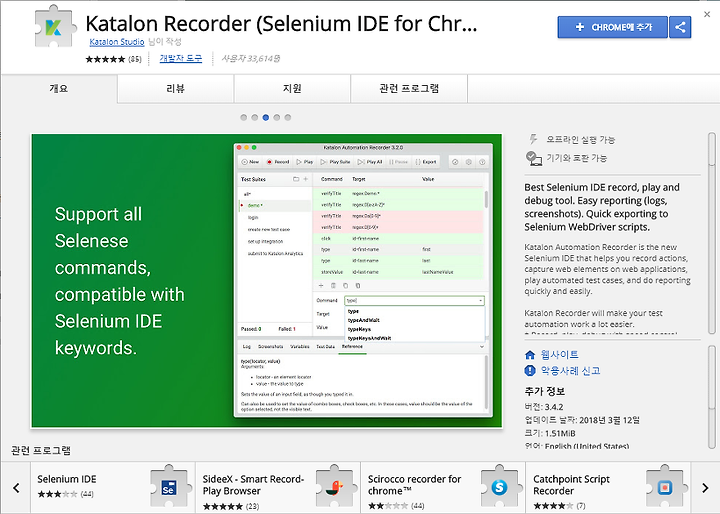Add the extension to Chrome
Image resolution: width=720 pixels, height=514 pixels.
pyautogui.click(x=612, y=27)
